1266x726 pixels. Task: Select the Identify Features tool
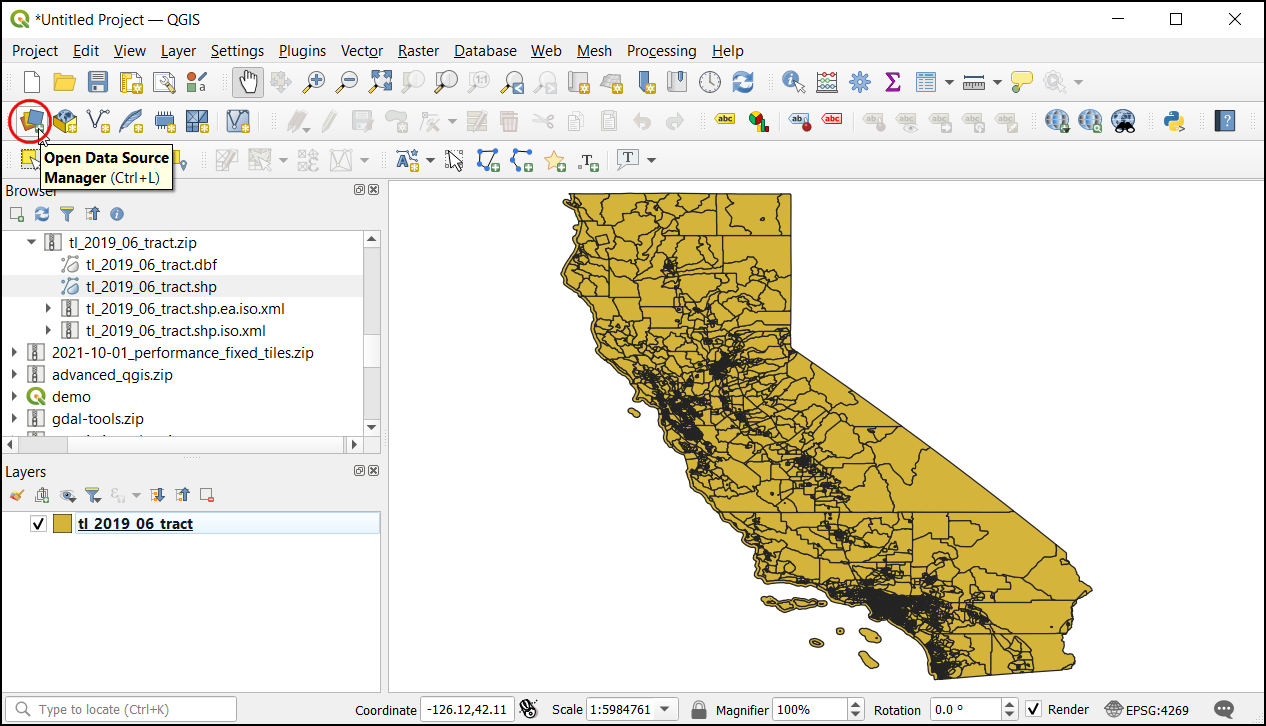point(794,82)
